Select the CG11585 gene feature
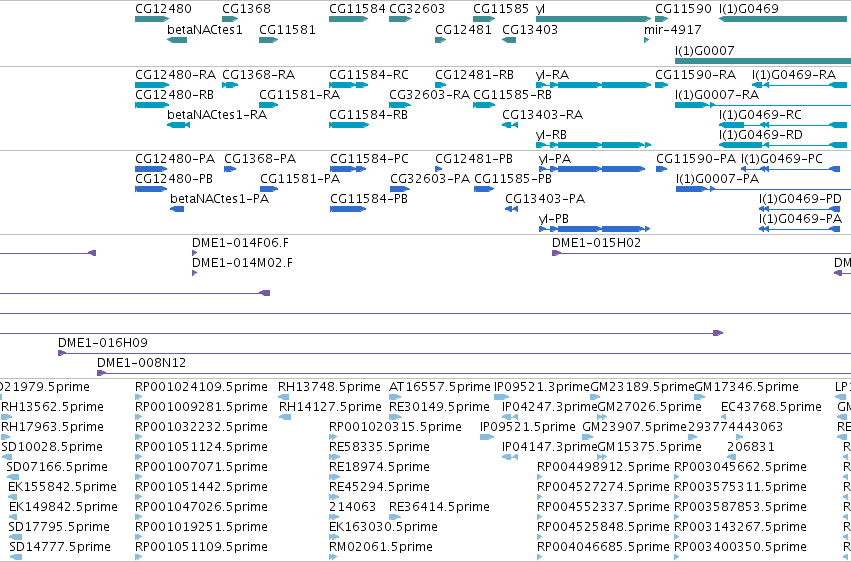The image size is (851, 562). (484, 19)
